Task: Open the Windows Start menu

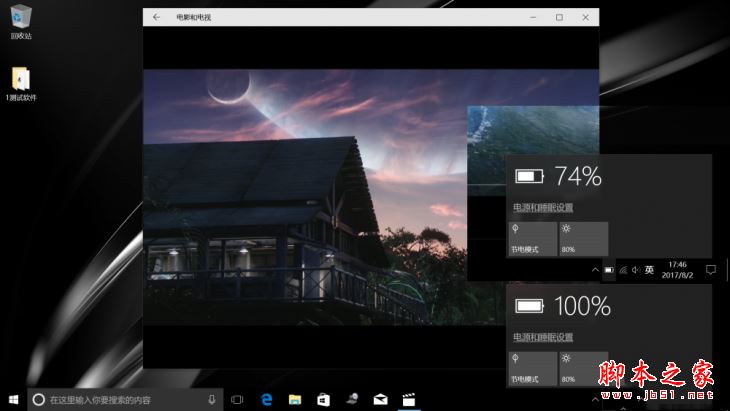Action: click(x=14, y=399)
